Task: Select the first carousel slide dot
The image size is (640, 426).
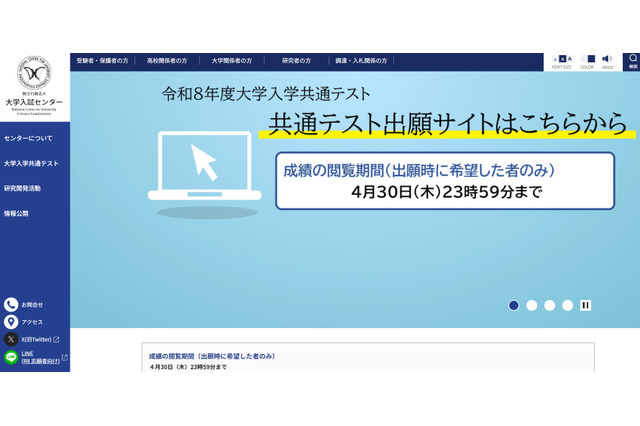Action: click(x=513, y=305)
